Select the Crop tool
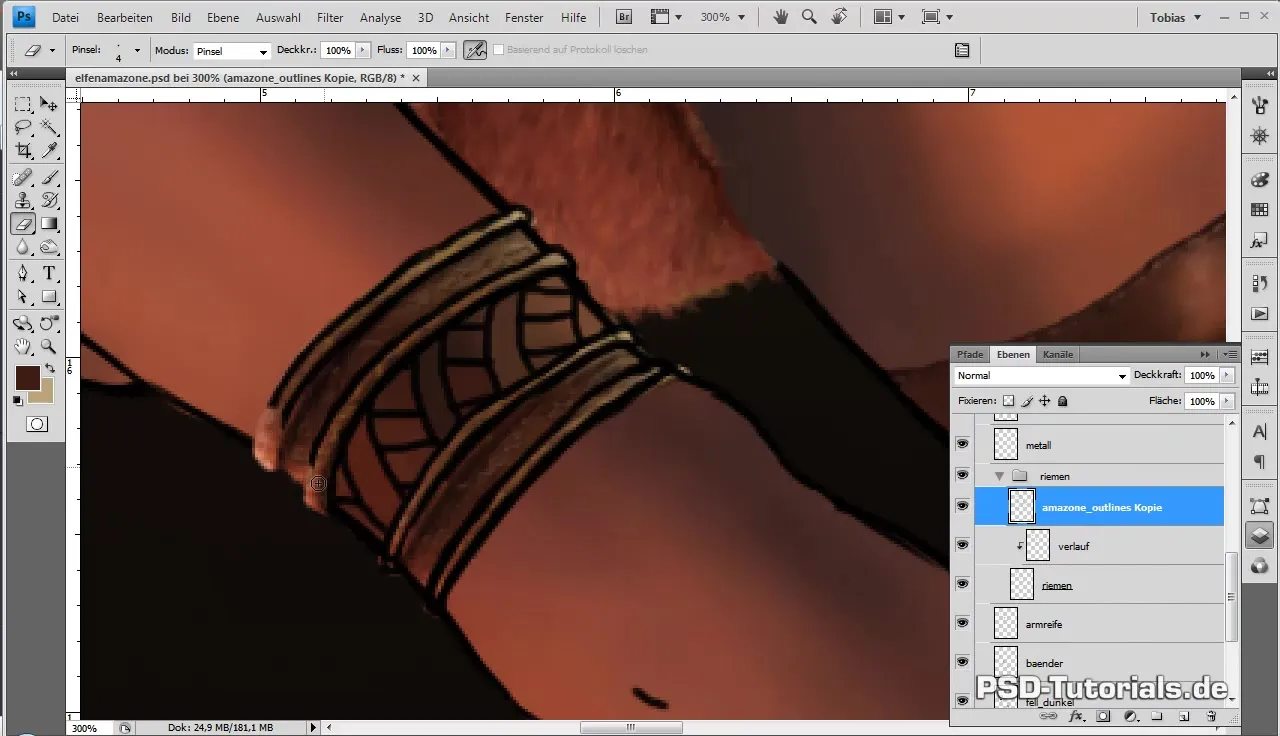Viewport: 1280px width, 736px height. point(23,150)
